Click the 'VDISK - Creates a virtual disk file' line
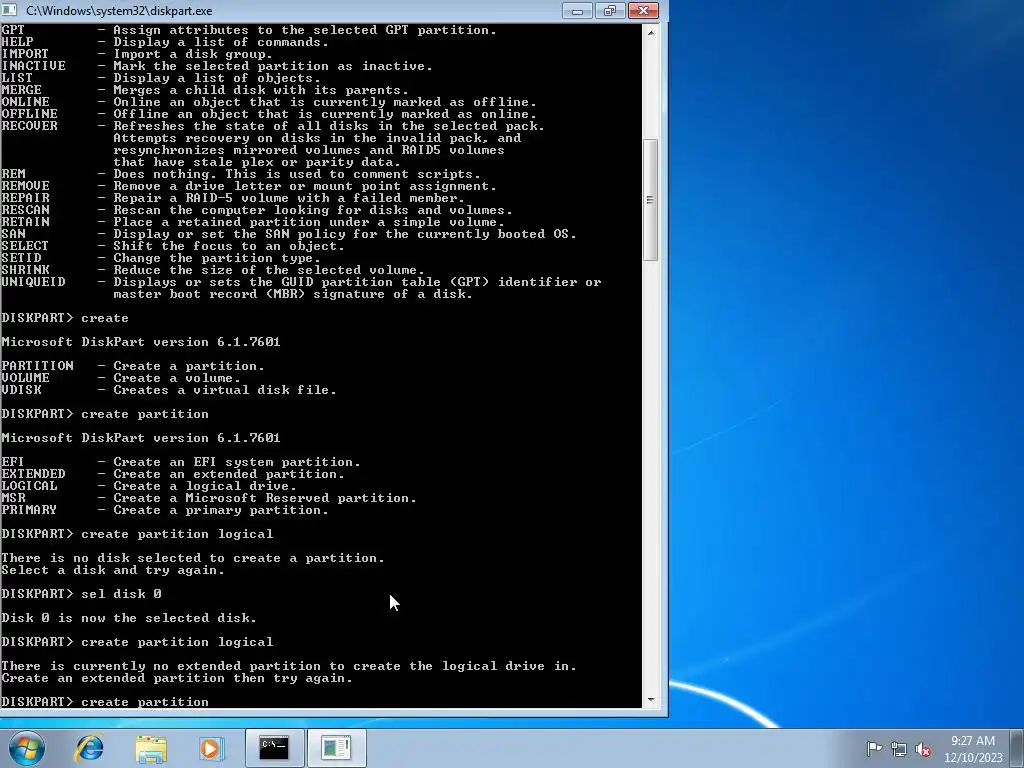The image size is (1024, 768). [168, 390]
